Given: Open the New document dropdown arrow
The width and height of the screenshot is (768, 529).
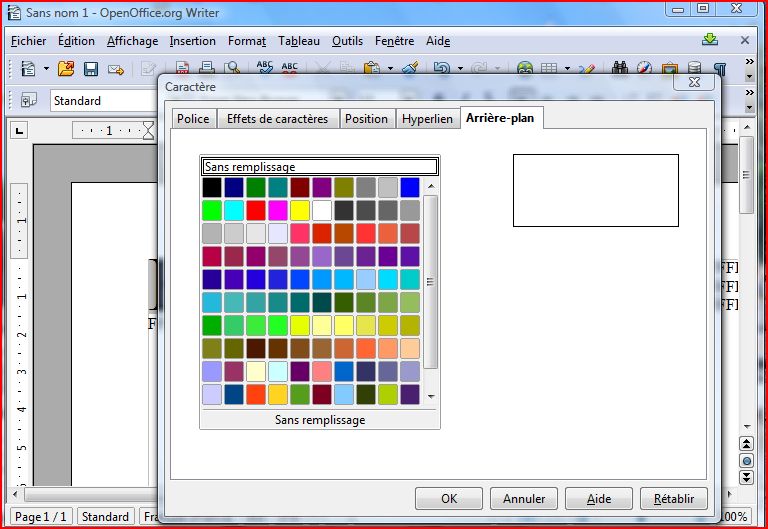Looking at the screenshot, I should point(46,68).
